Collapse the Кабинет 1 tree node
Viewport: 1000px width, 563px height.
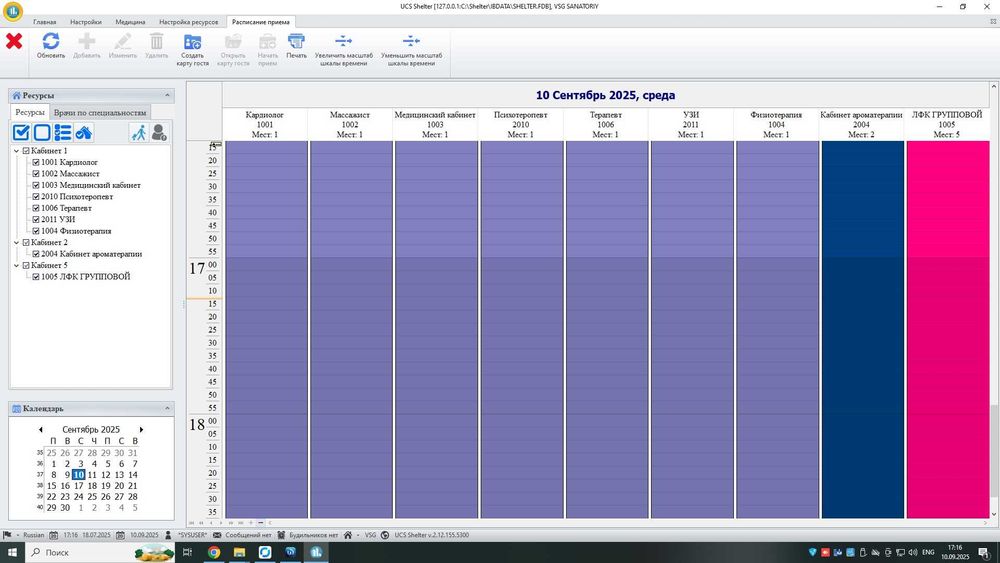click(x=17, y=151)
